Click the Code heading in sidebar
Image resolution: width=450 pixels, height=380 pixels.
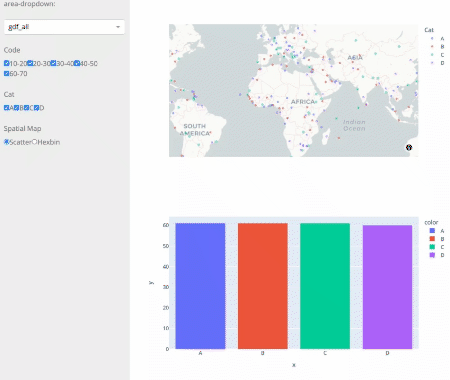pos(12,50)
